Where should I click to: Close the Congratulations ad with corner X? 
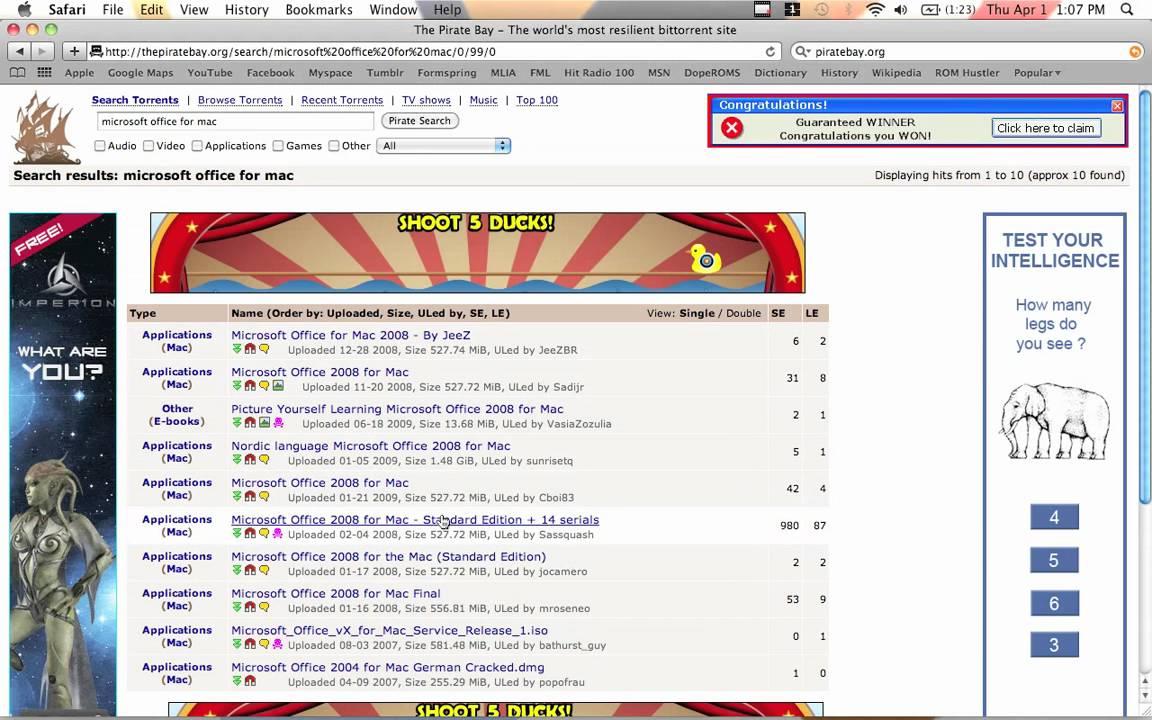[1117, 106]
